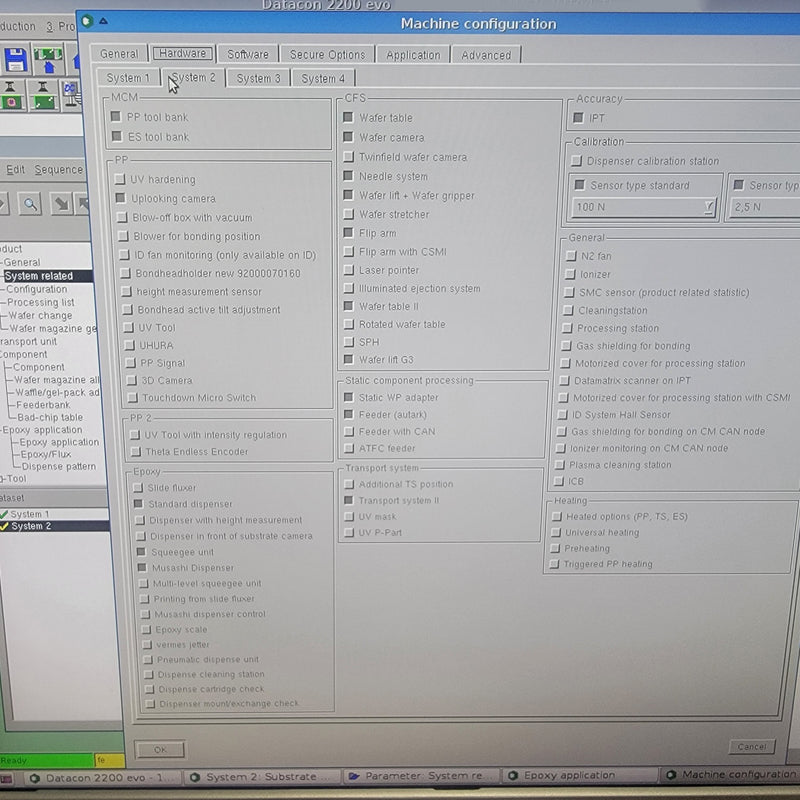Click the System 2: Substrate taskbar entry
The height and width of the screenshot is (800, 800).
260,777
